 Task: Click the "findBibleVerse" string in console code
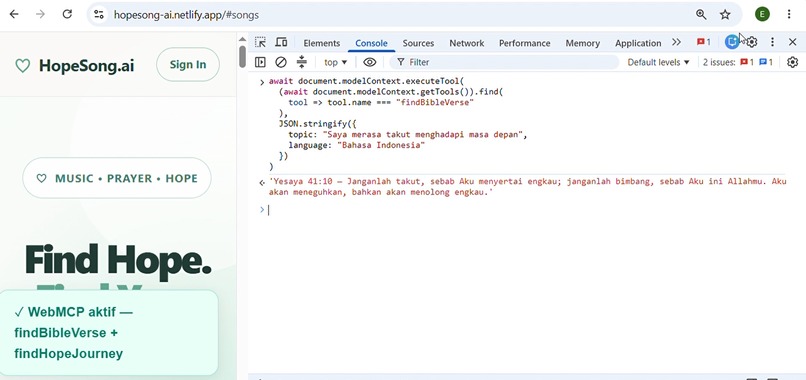(435, 102)
